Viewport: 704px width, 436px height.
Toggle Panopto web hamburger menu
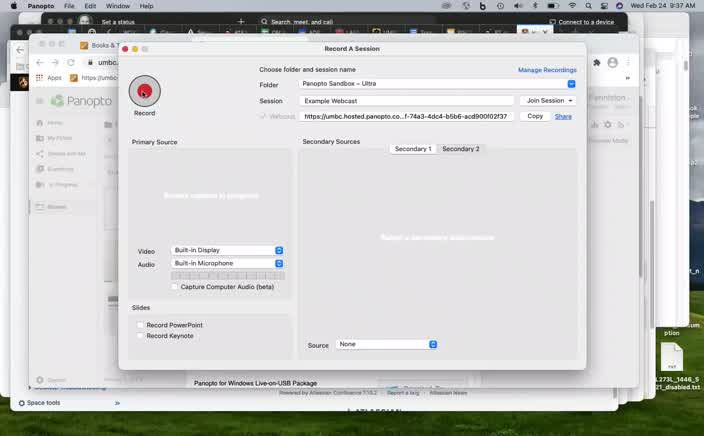pyautogui.click(x=40, y=101)
